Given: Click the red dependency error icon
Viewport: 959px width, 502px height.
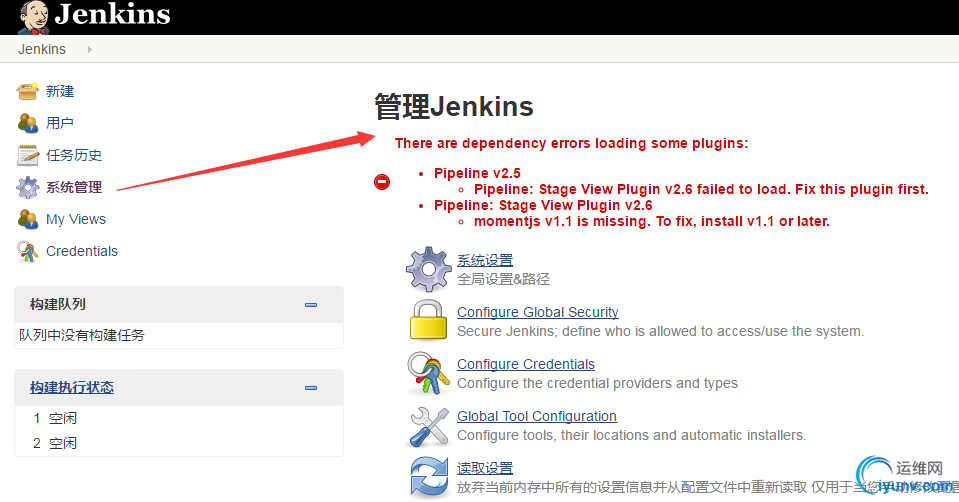Looking at the screenshot, I should pyautogui.click(x=382, y=182).
